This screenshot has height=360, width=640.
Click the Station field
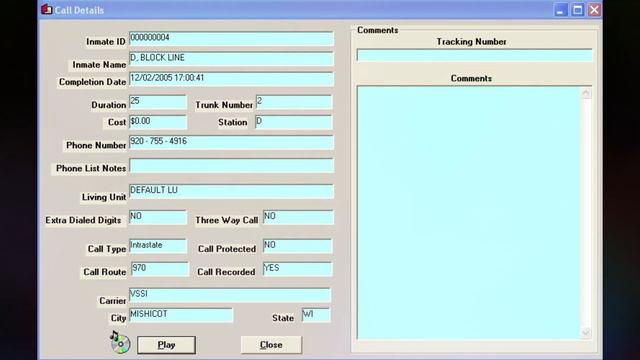293,122
